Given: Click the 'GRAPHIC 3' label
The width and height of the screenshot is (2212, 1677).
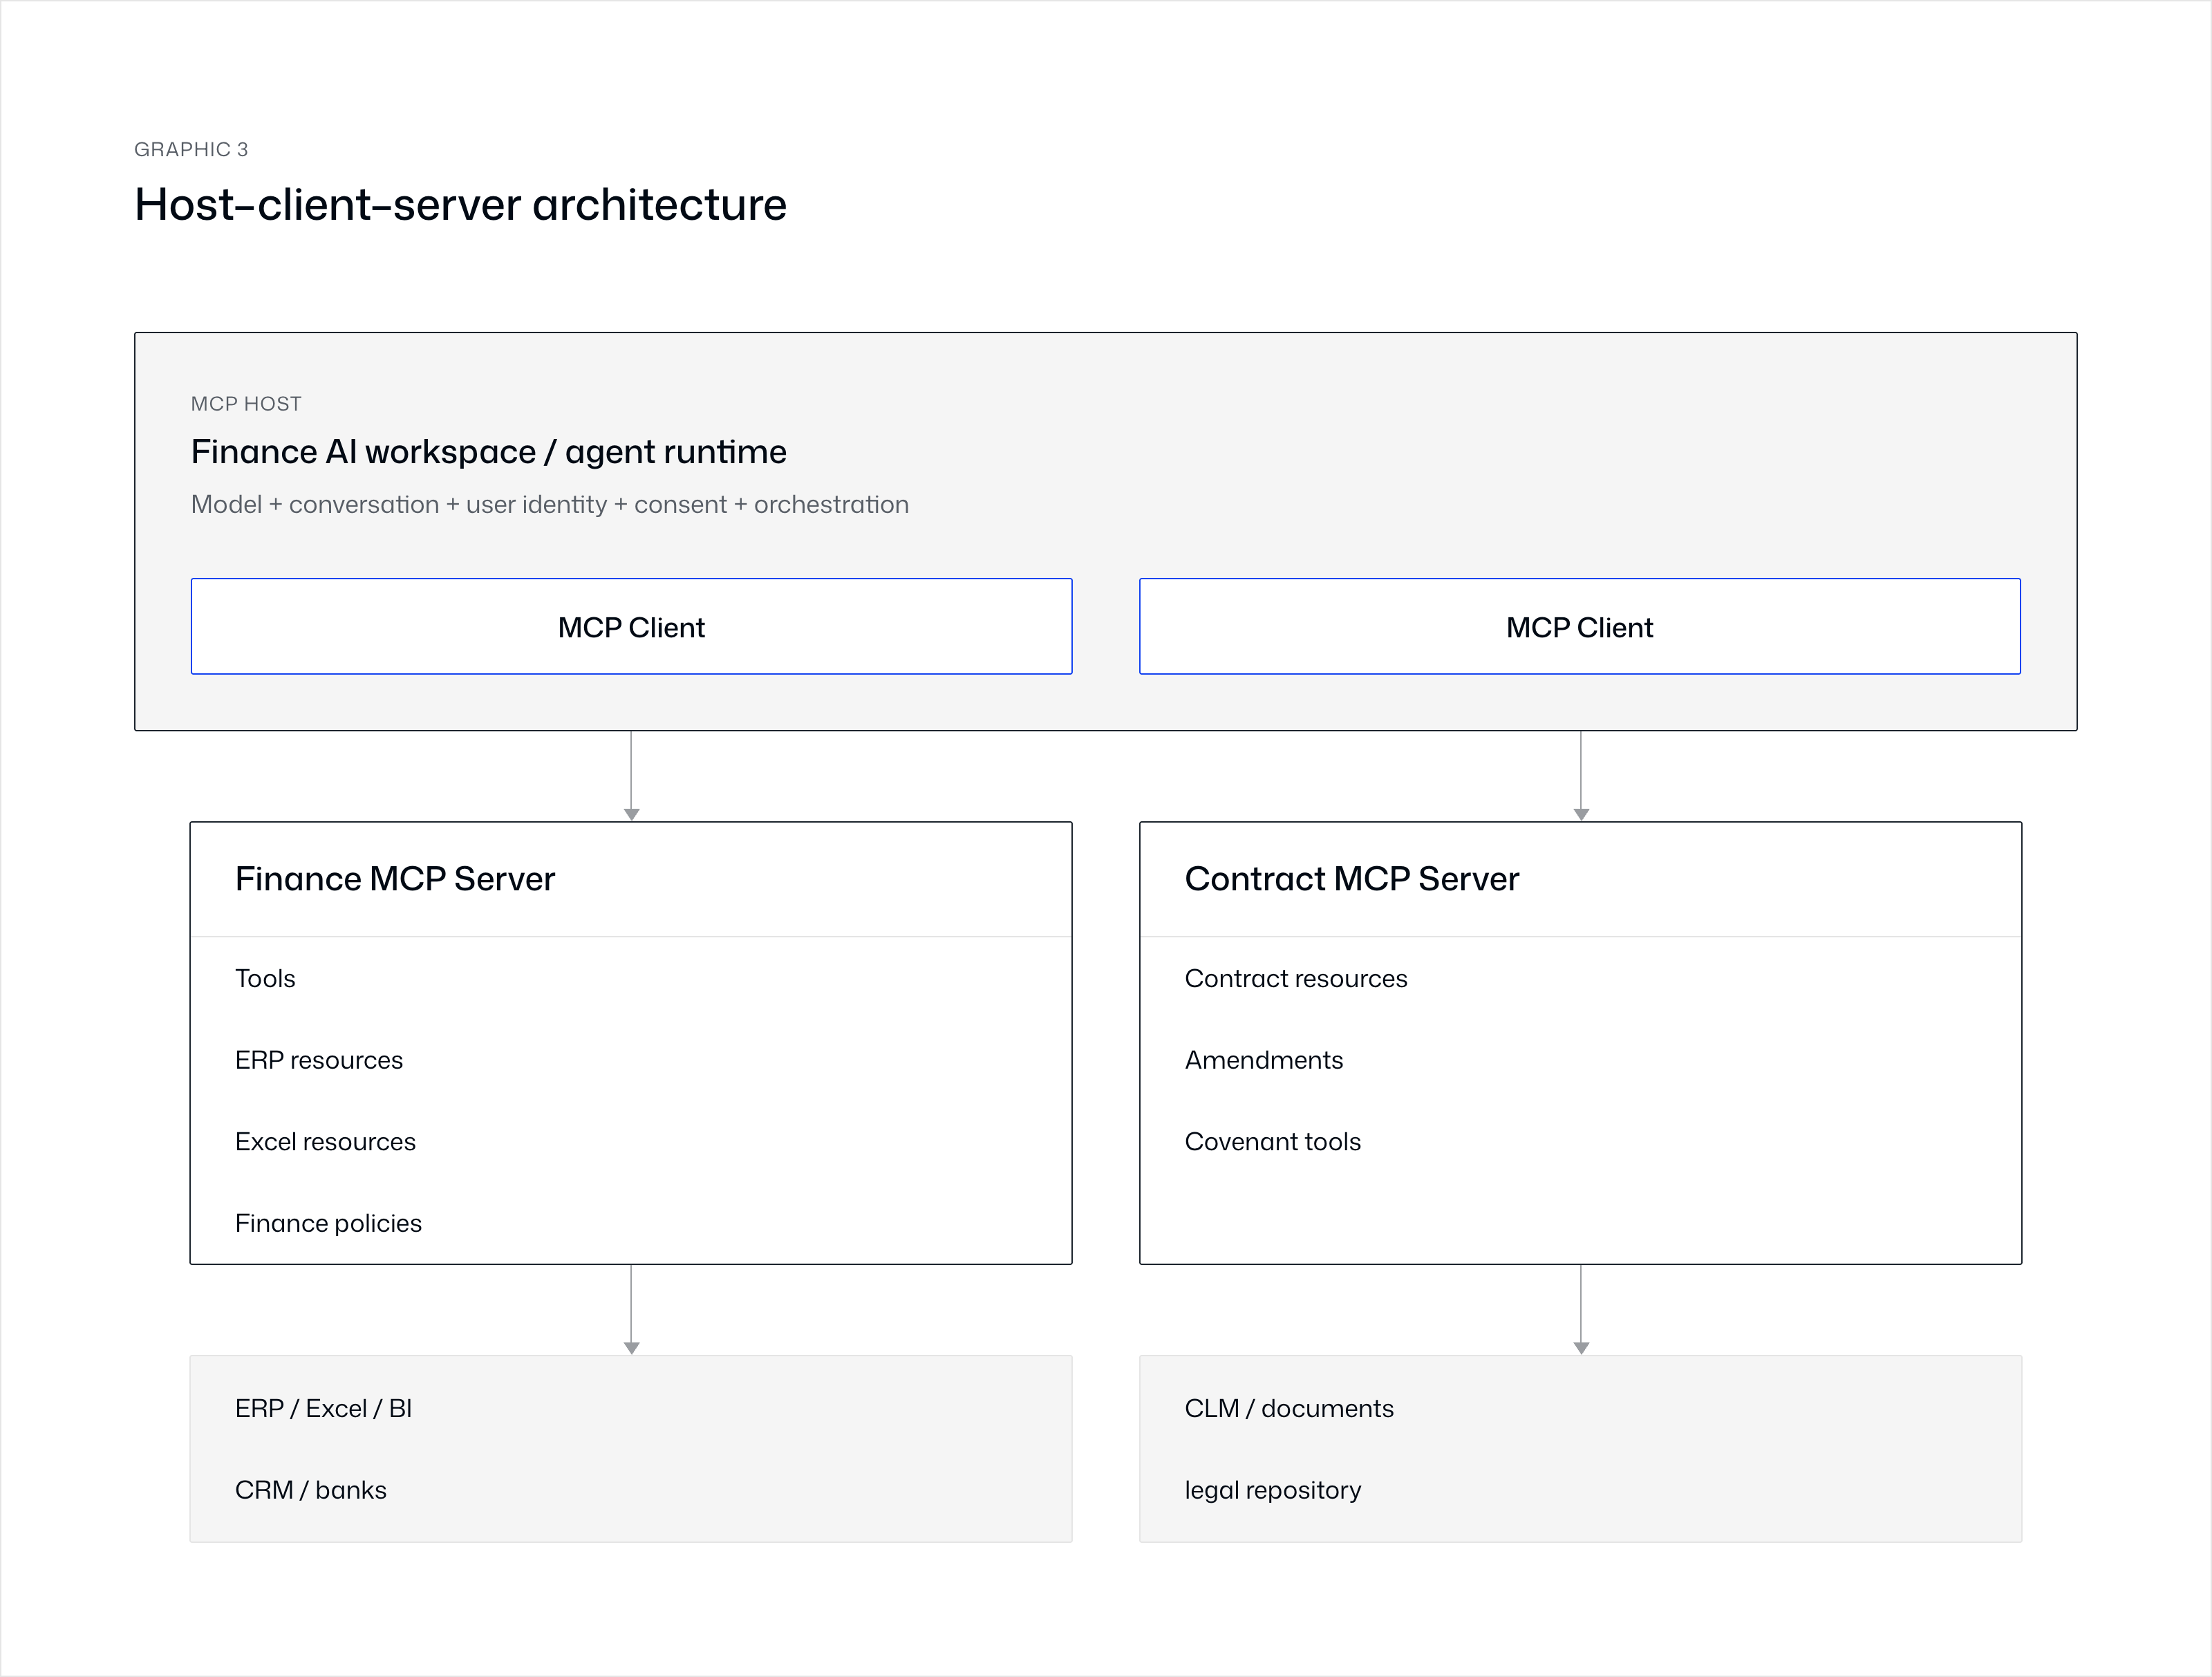Looking at the screenshot, I should (x=191, y=149).
